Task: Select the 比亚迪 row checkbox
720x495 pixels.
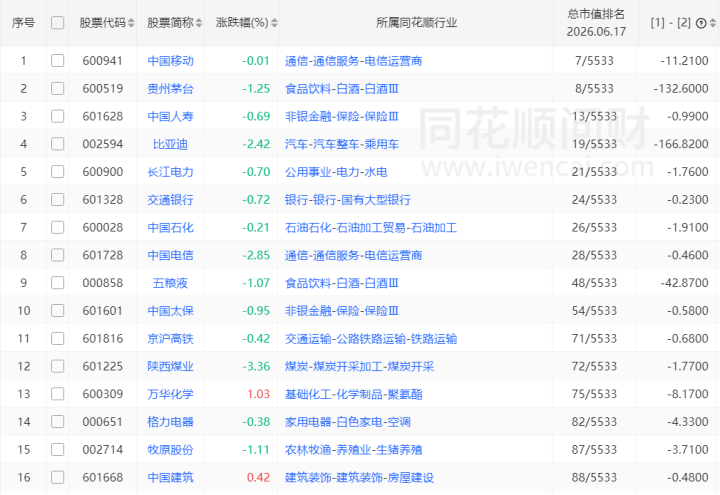Action: (x=57, y=144)
